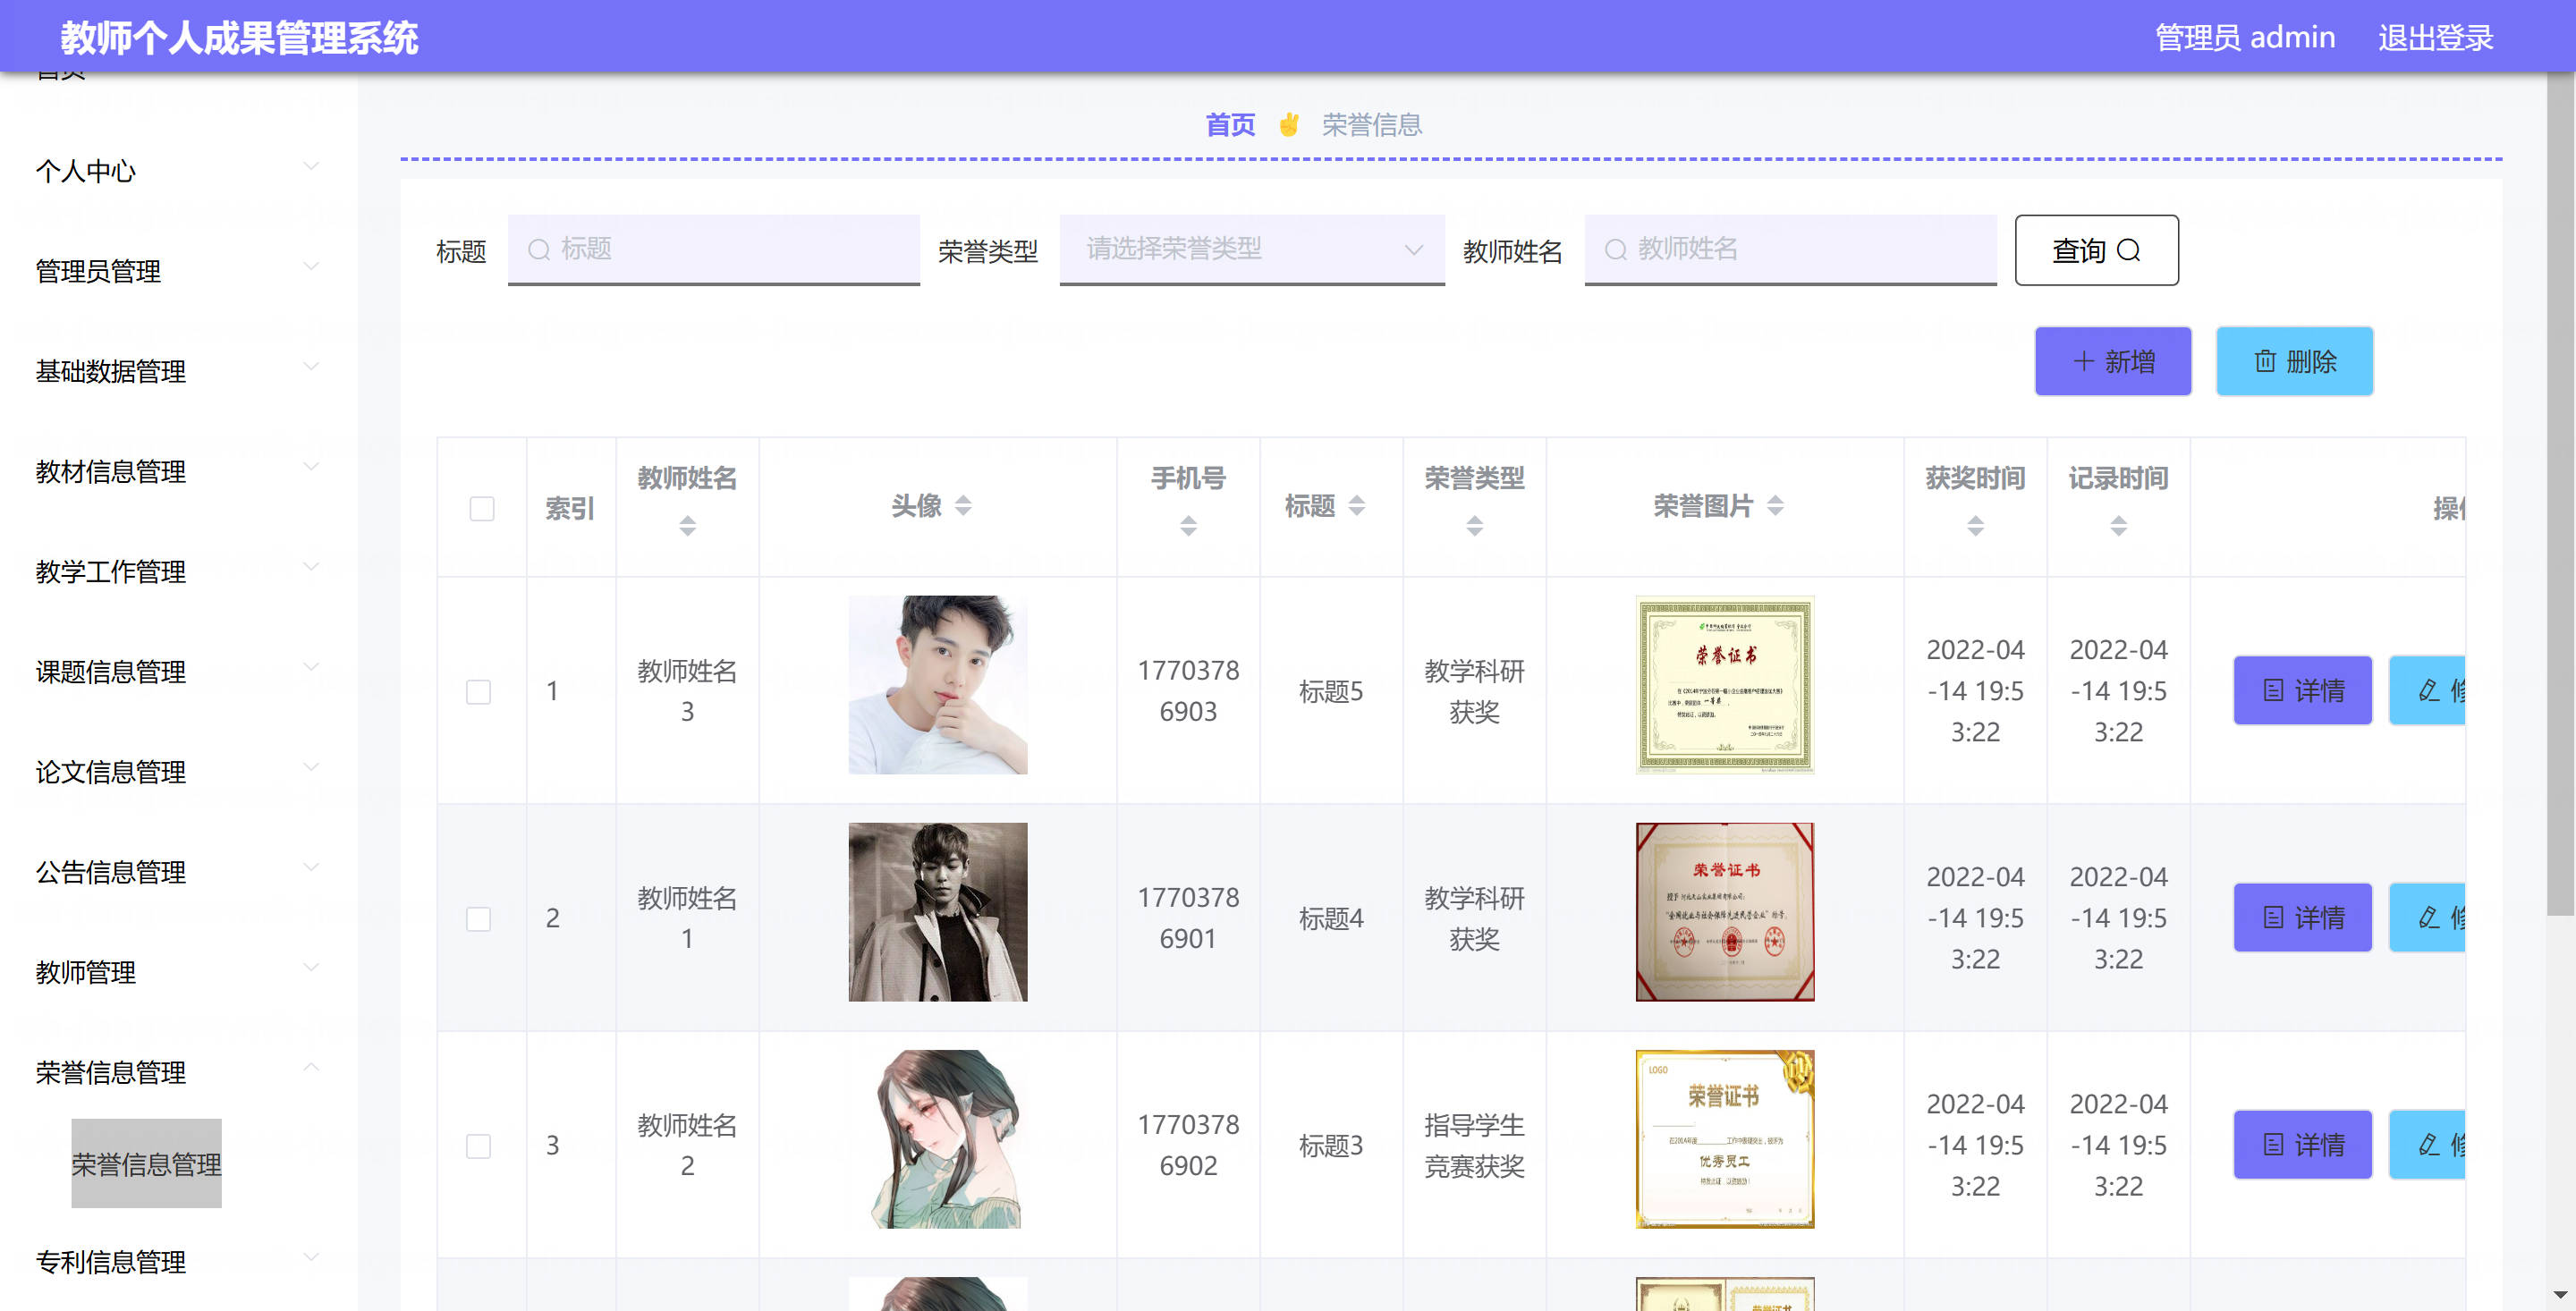Check the row checkbox for 标题3

[479, 1146]
